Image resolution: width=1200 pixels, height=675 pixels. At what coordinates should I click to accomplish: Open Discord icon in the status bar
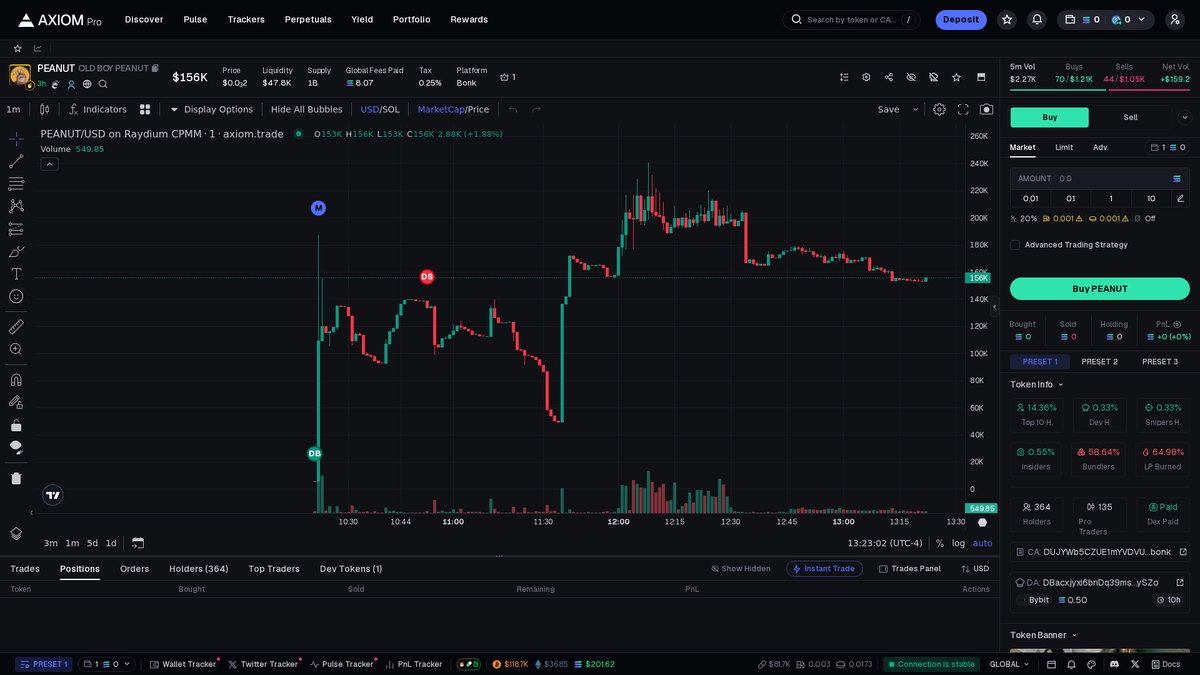[1114, 664]
